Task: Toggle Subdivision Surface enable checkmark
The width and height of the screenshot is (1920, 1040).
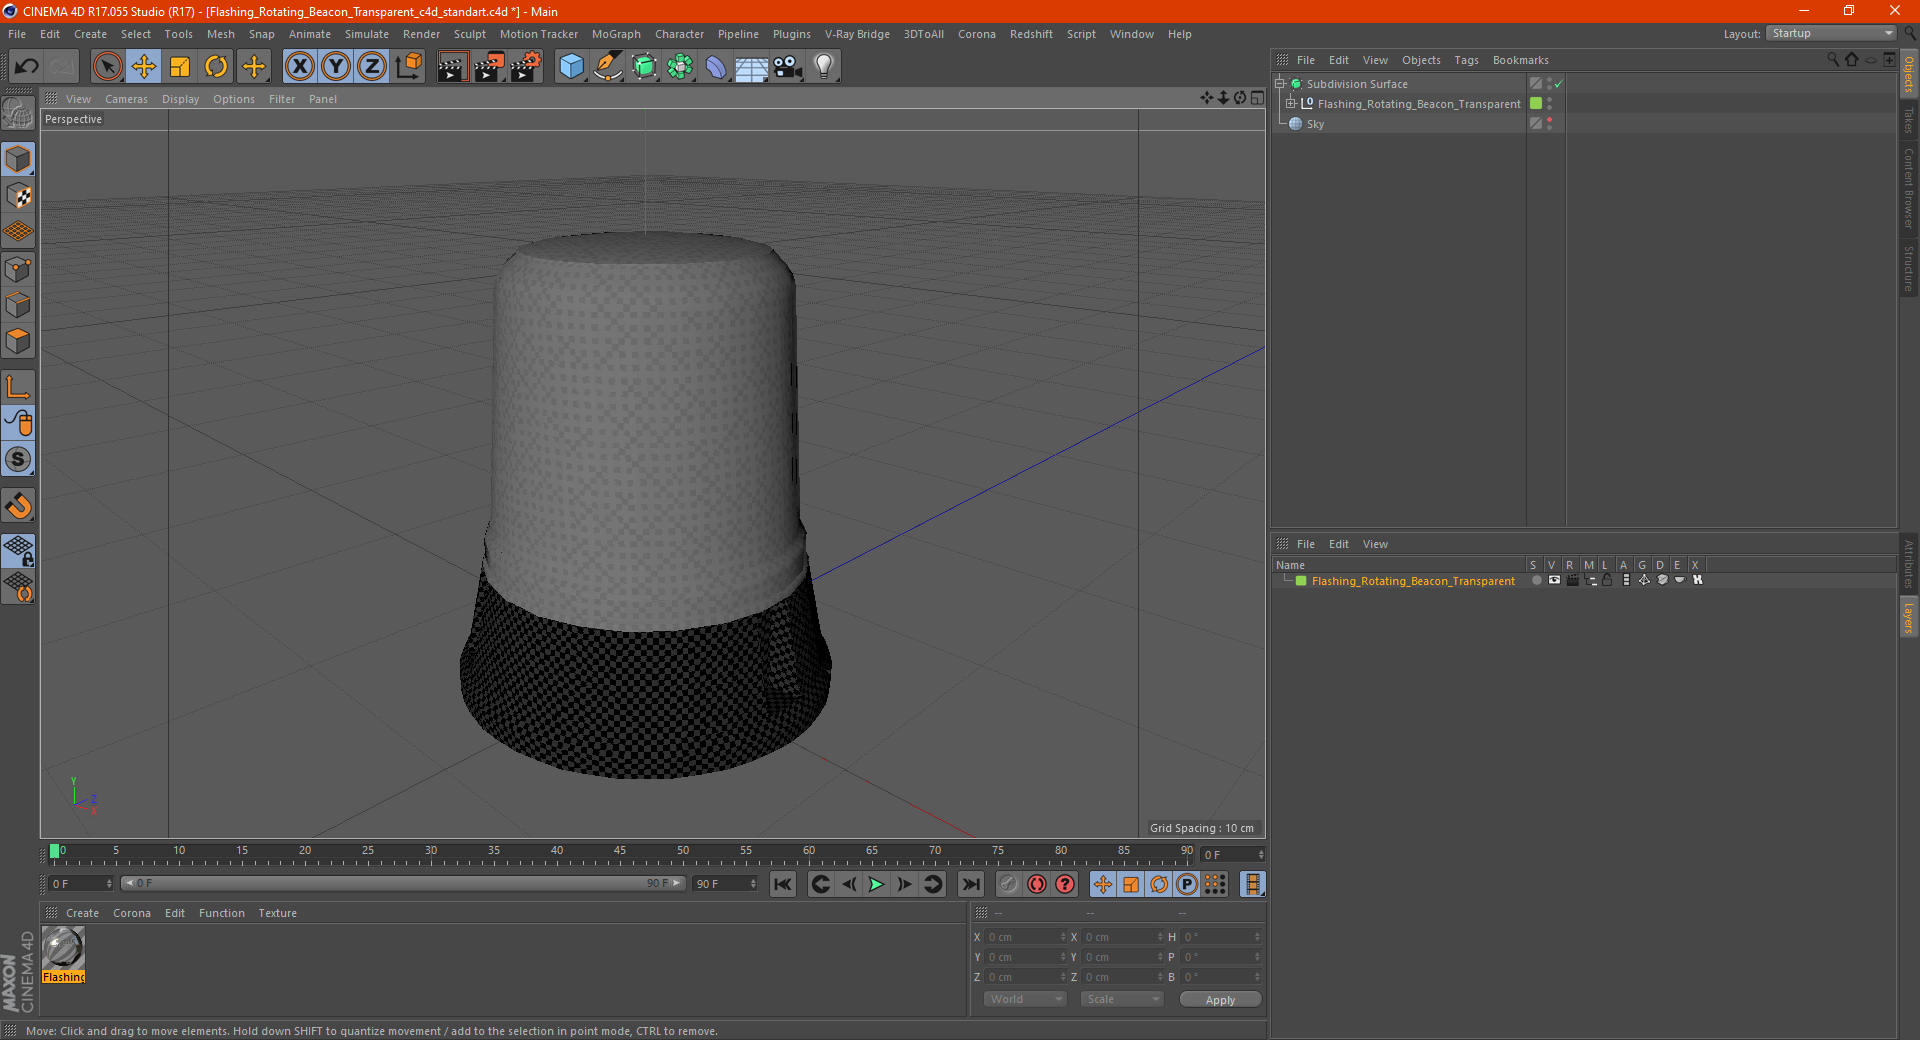Action: [x=1558, y=84]
